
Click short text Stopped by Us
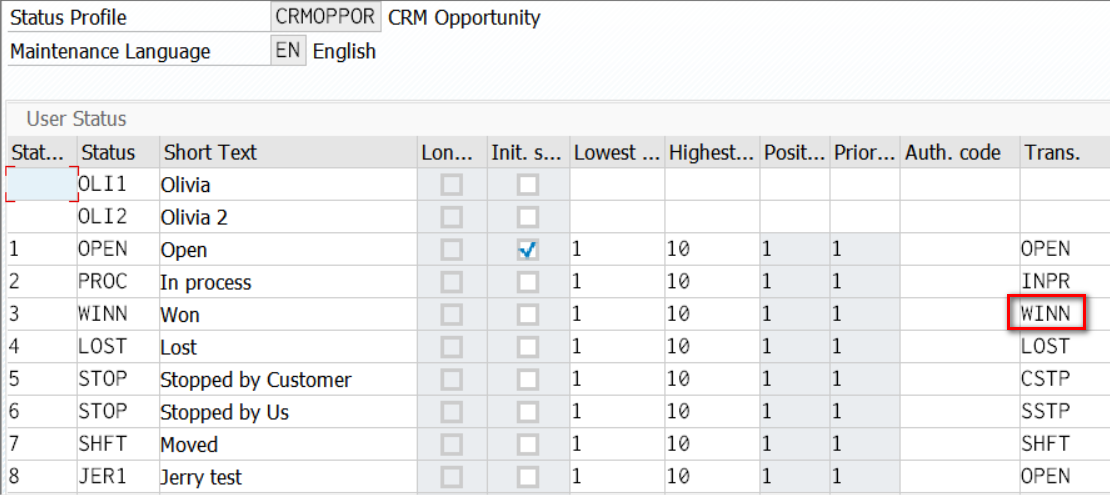tap(225, 412)
